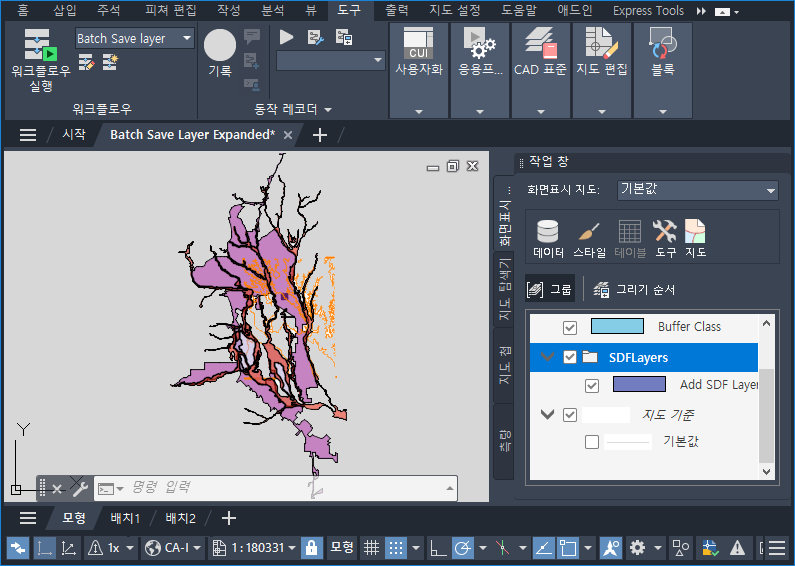
Task: Click the Add SDF Layer purple swatch
Action: click(x=639, y=384)
